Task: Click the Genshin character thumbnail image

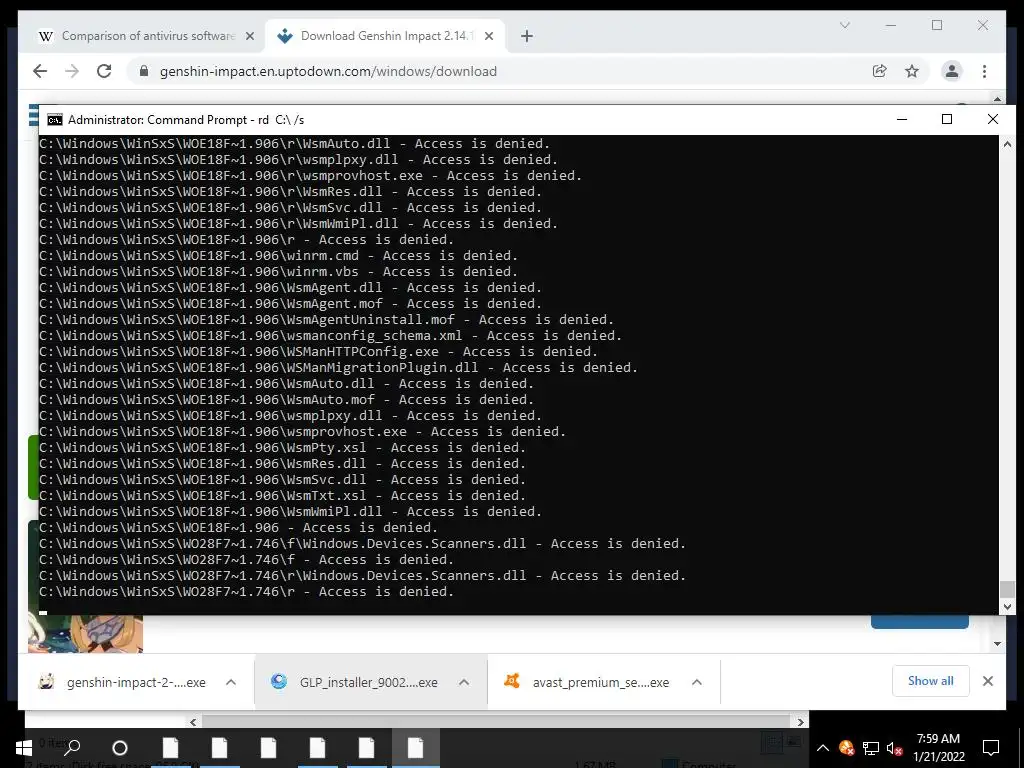Action: [86, 633]
